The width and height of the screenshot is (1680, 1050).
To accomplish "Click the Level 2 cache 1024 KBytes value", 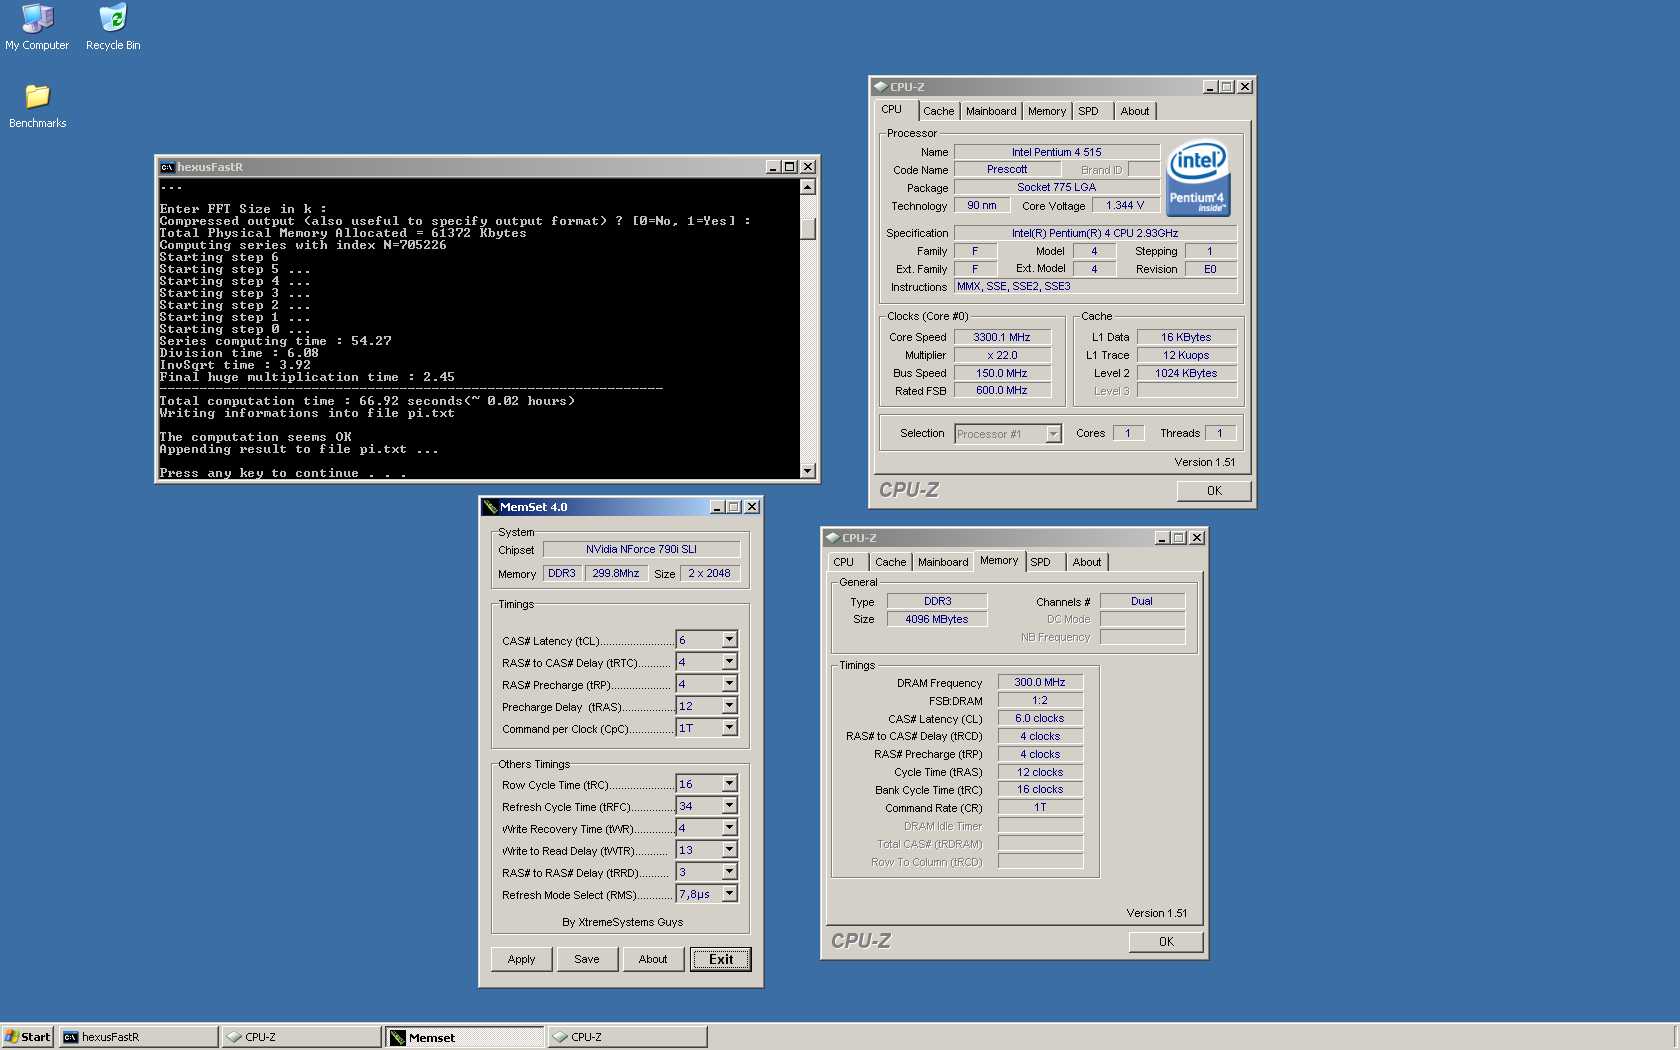I will pos(1186,373).
